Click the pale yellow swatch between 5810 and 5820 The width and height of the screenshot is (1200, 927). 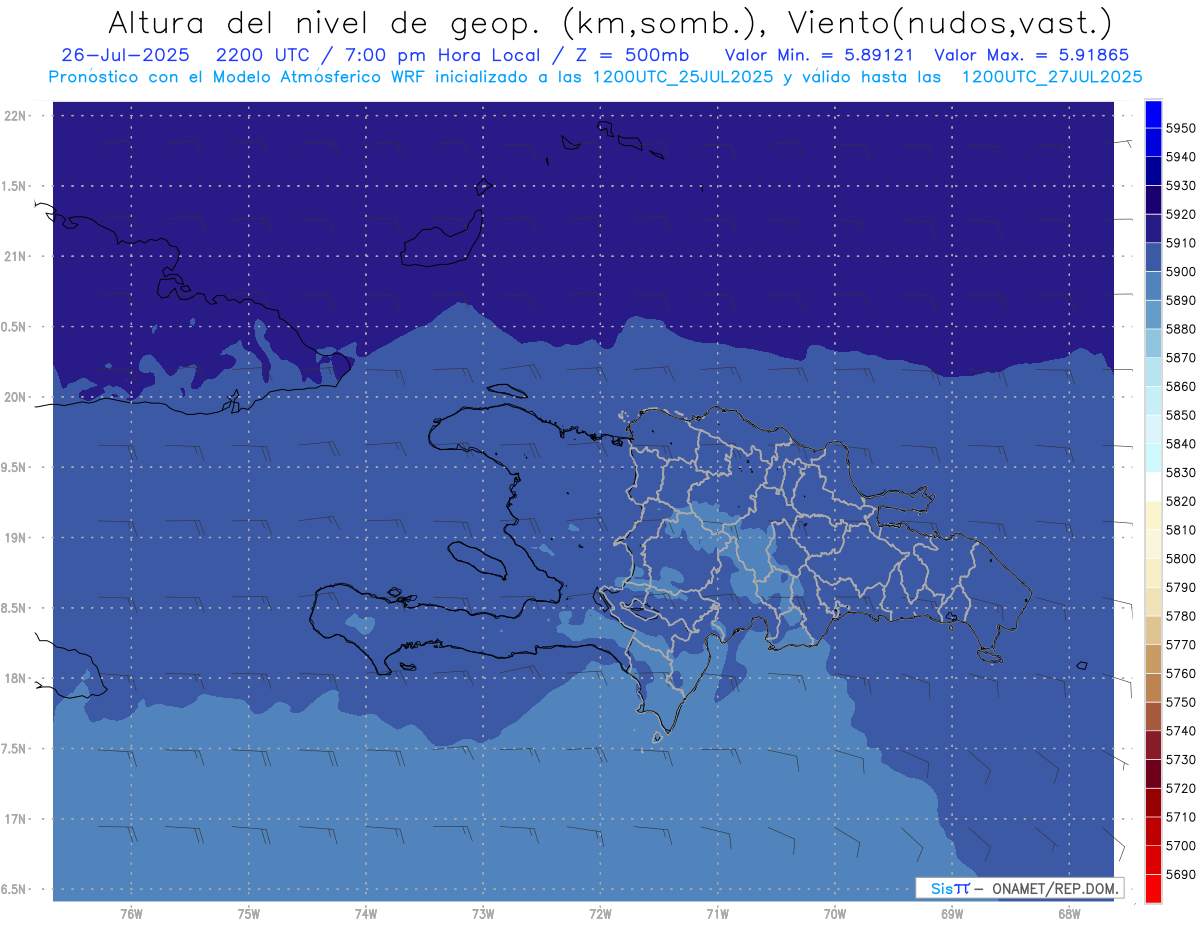pyautogui.click(x=1153, y=515)
